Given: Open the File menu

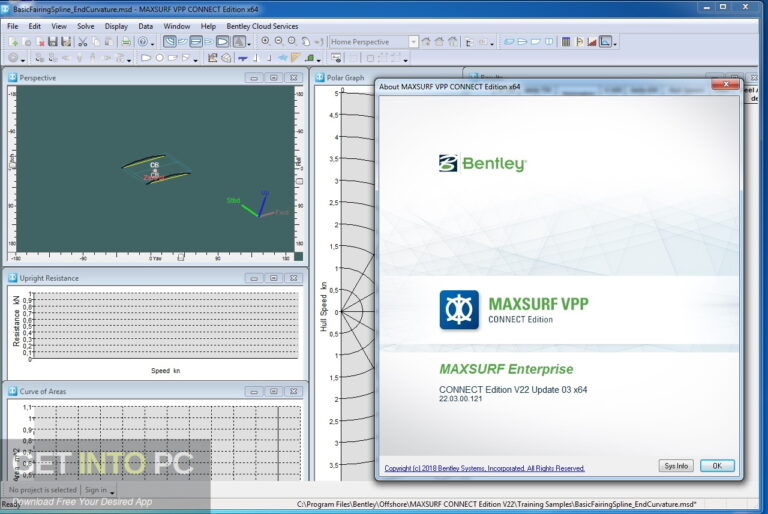Looking at the screenshot, I should click(13, 26).
